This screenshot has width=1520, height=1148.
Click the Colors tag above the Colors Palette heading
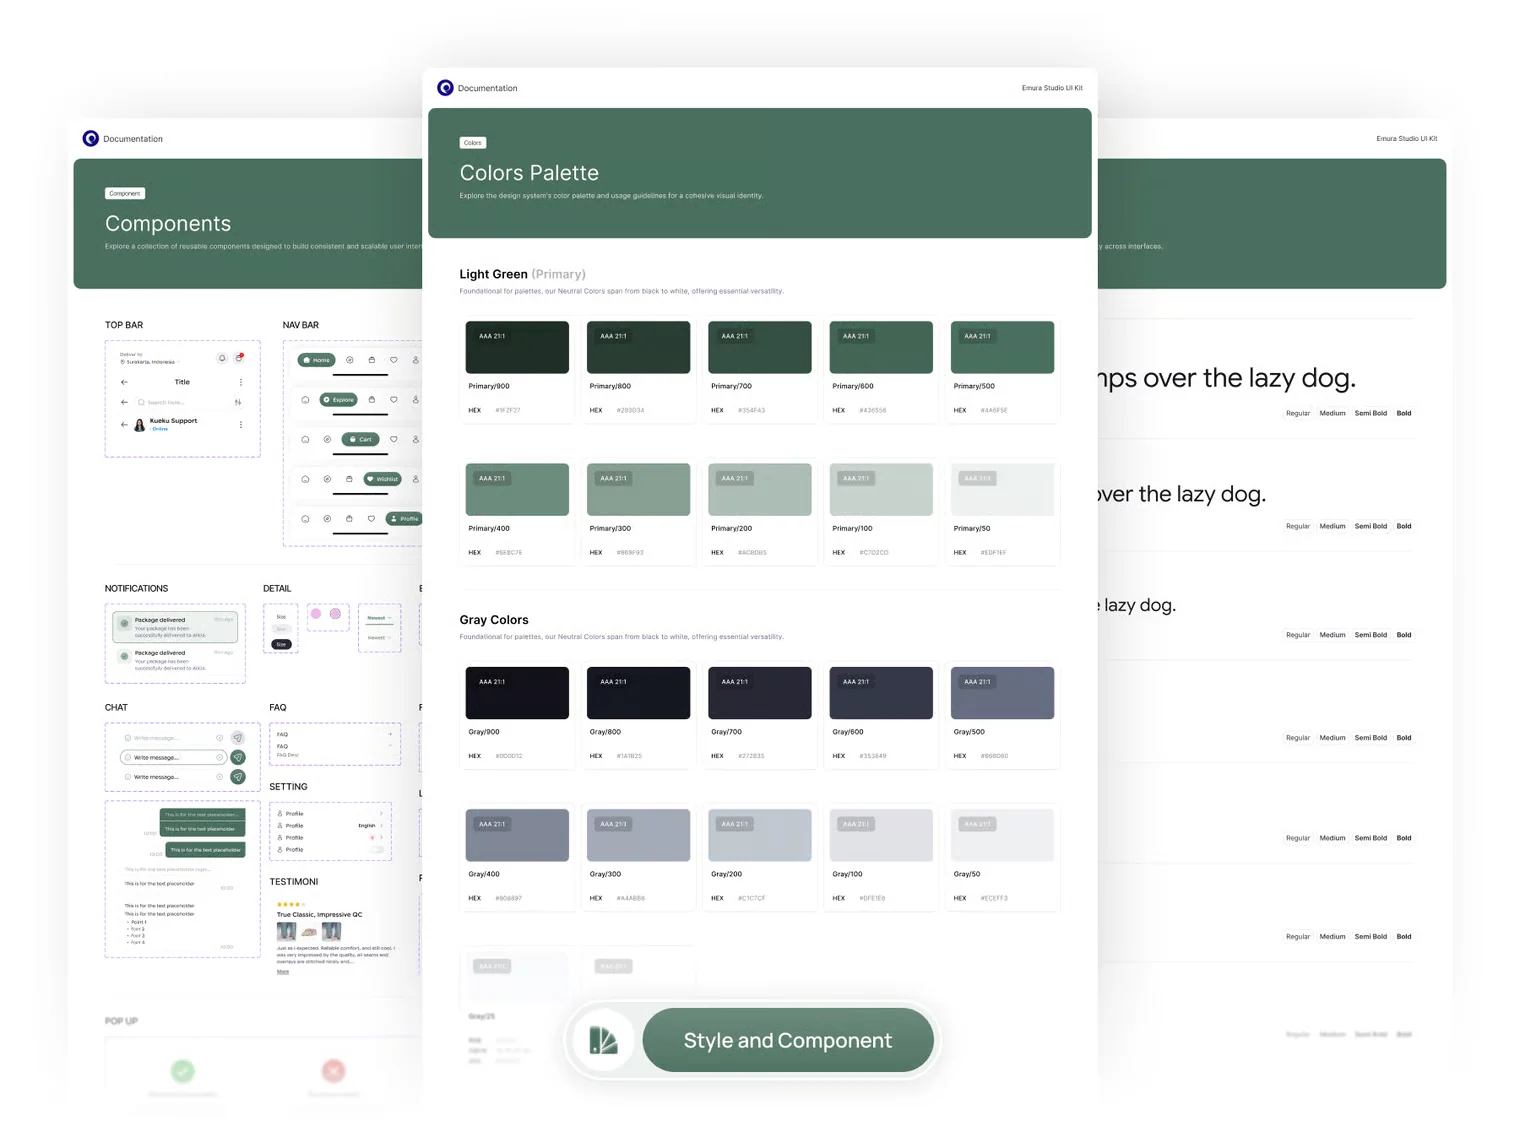(473, 143)
